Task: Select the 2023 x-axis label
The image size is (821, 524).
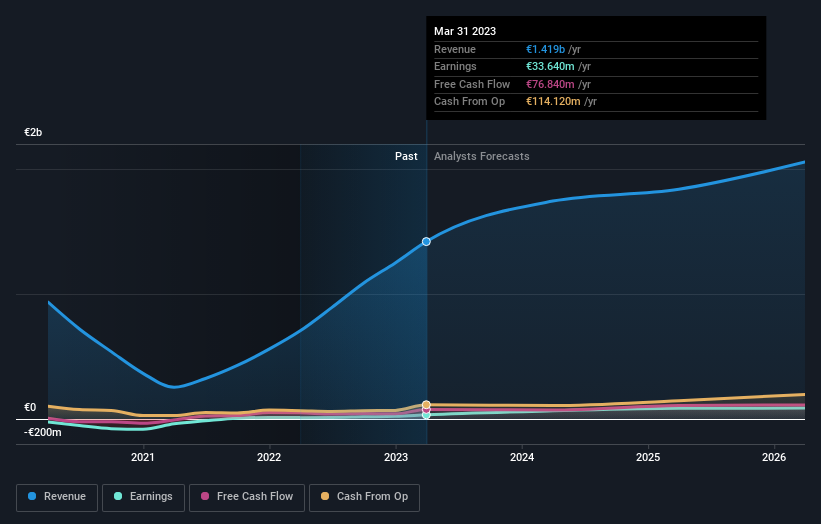Action: (396, 457)
